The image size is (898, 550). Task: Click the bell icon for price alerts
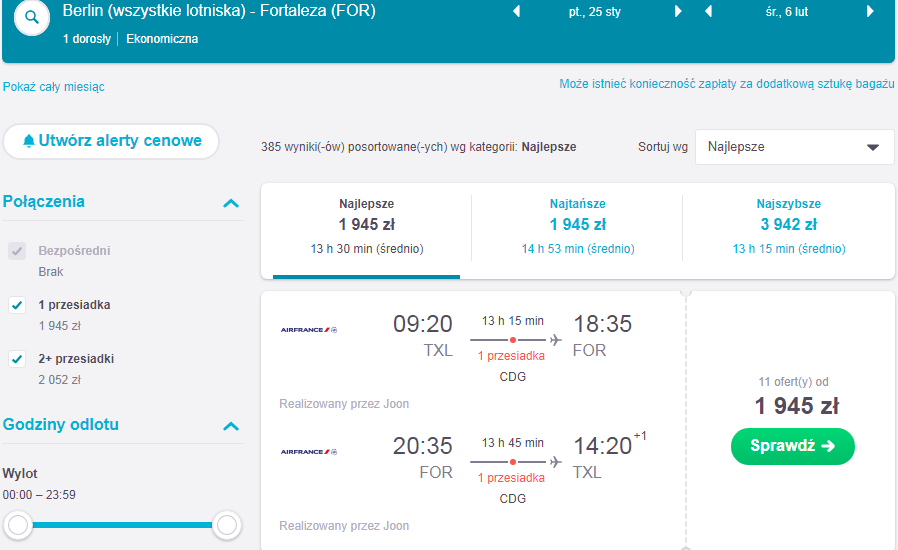[29, 140]
